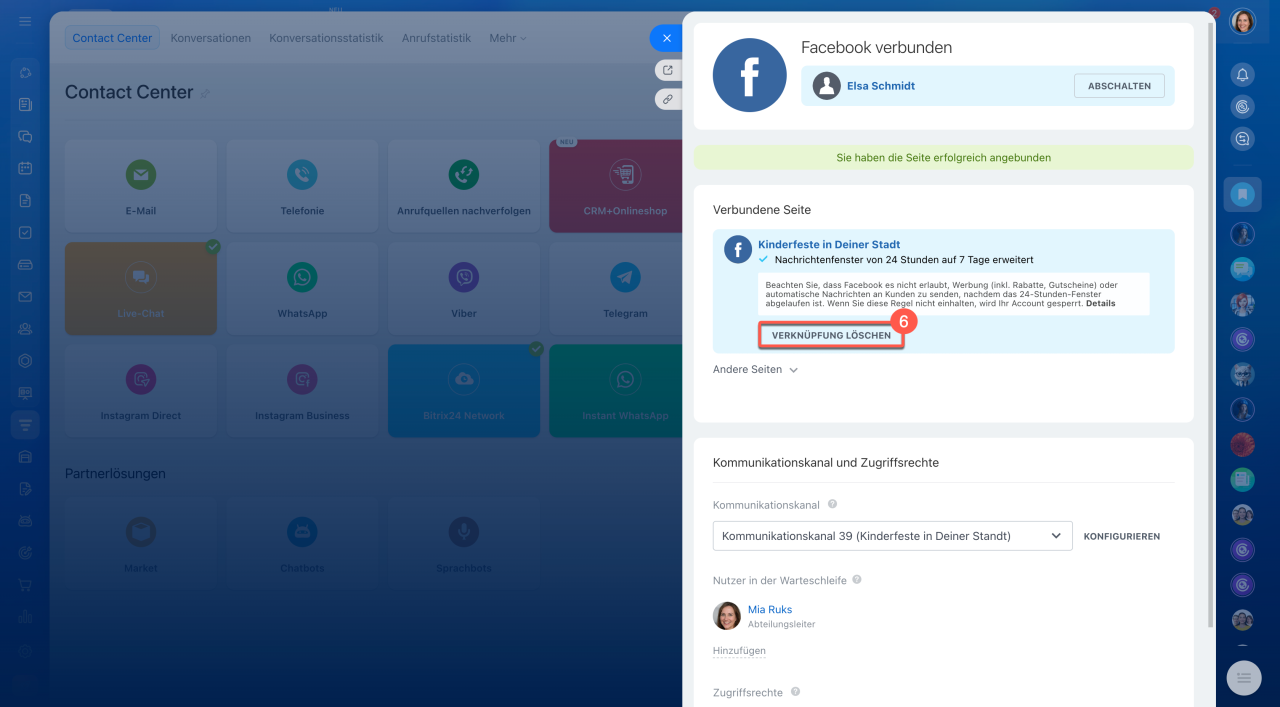The height and width of the screenshot is (707, 1280).
Task: Open Kinderfeste in Deiner Stadt page link
Action: click(829, 244)
